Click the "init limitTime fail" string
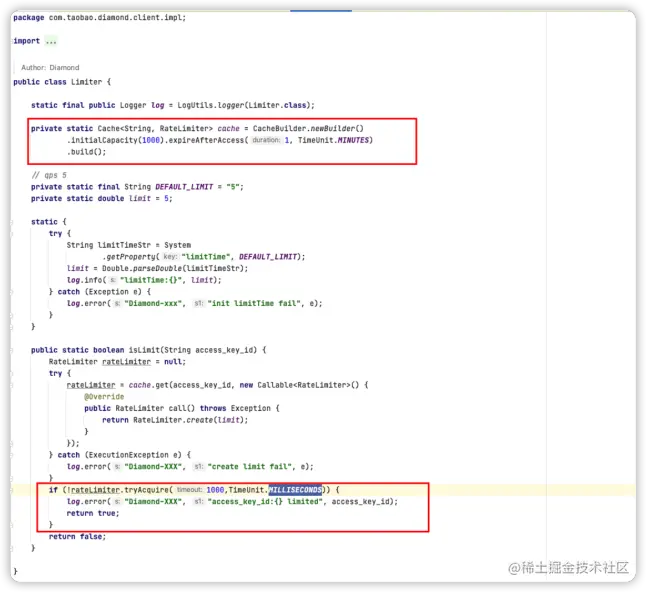Viewport: 646px width, 592px height. click(x=254, y=304)
